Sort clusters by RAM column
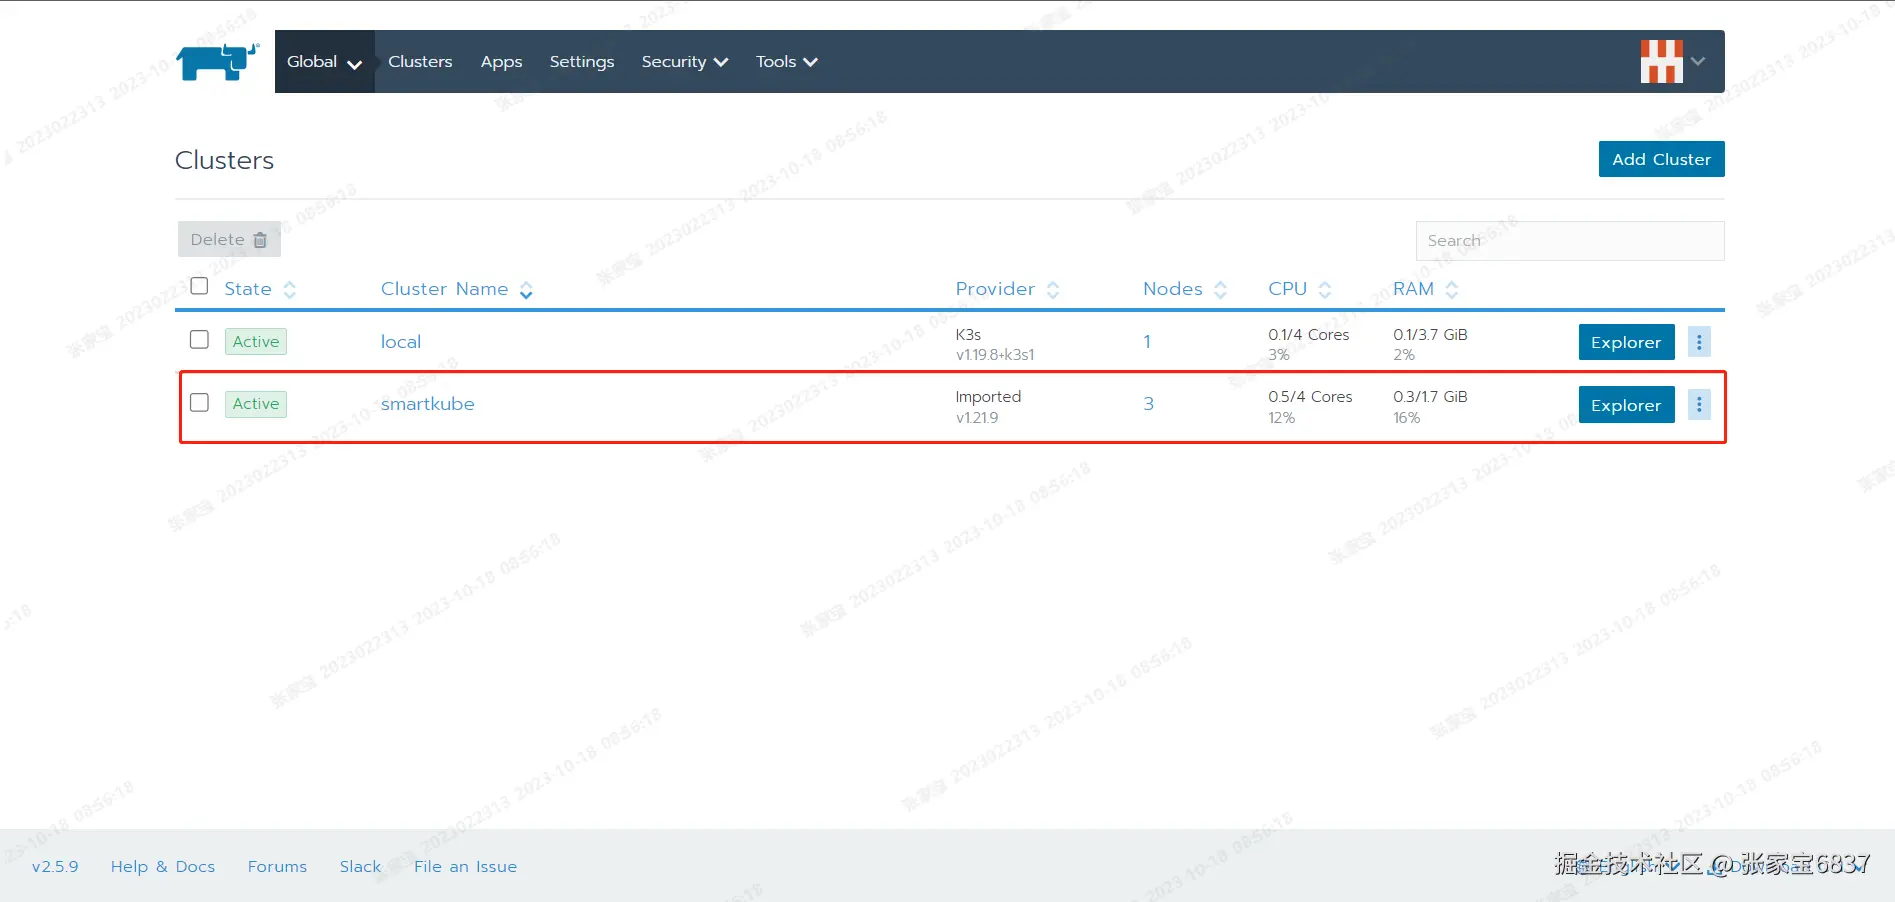1895x902 pixels. pyautogui.click(x=1425, y=289)
